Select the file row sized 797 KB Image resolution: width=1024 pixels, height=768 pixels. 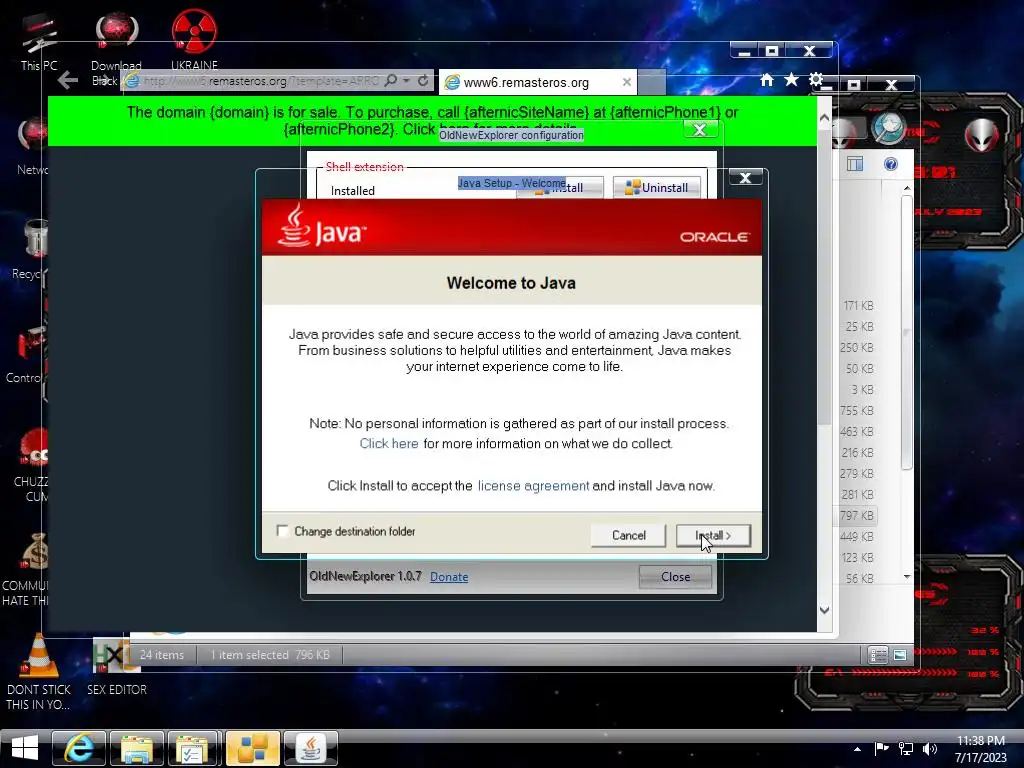point(857,515)
